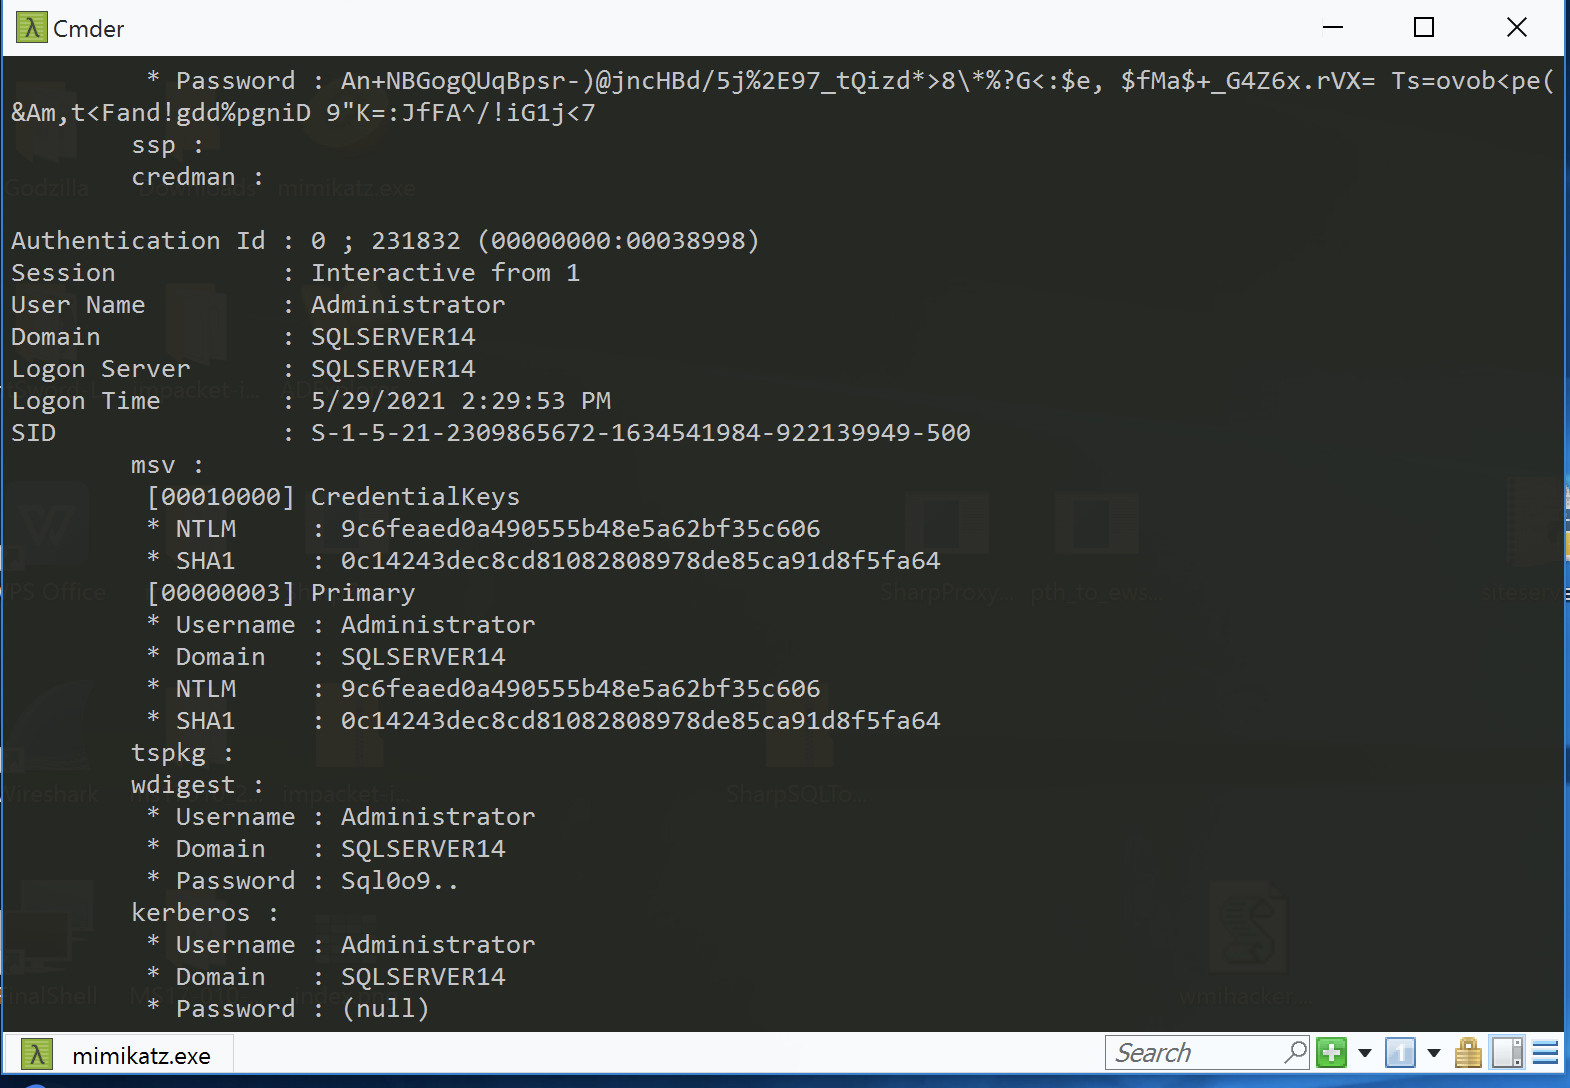This screenshot has width=1570, height=1088.
Task: Click the "SID" label
Action: pos(33,433)
